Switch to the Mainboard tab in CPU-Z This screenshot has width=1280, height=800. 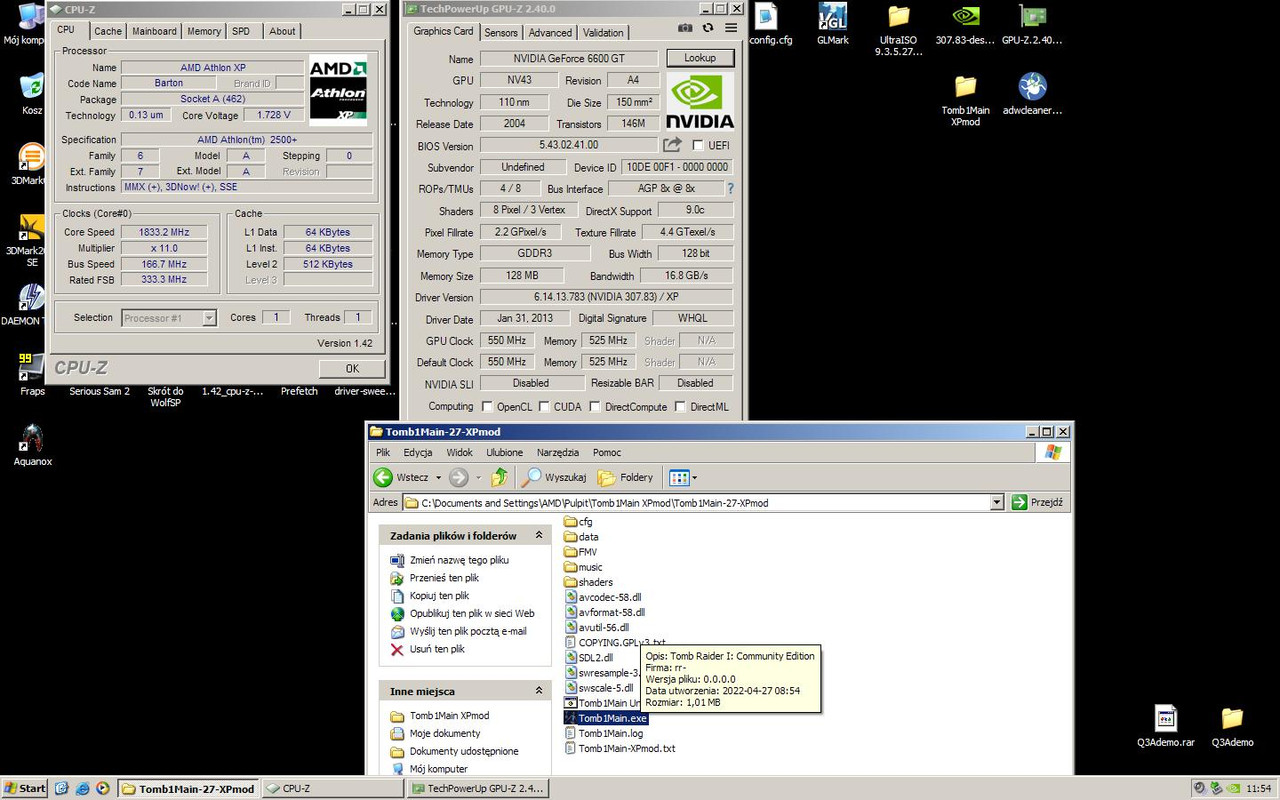(155, 31)
